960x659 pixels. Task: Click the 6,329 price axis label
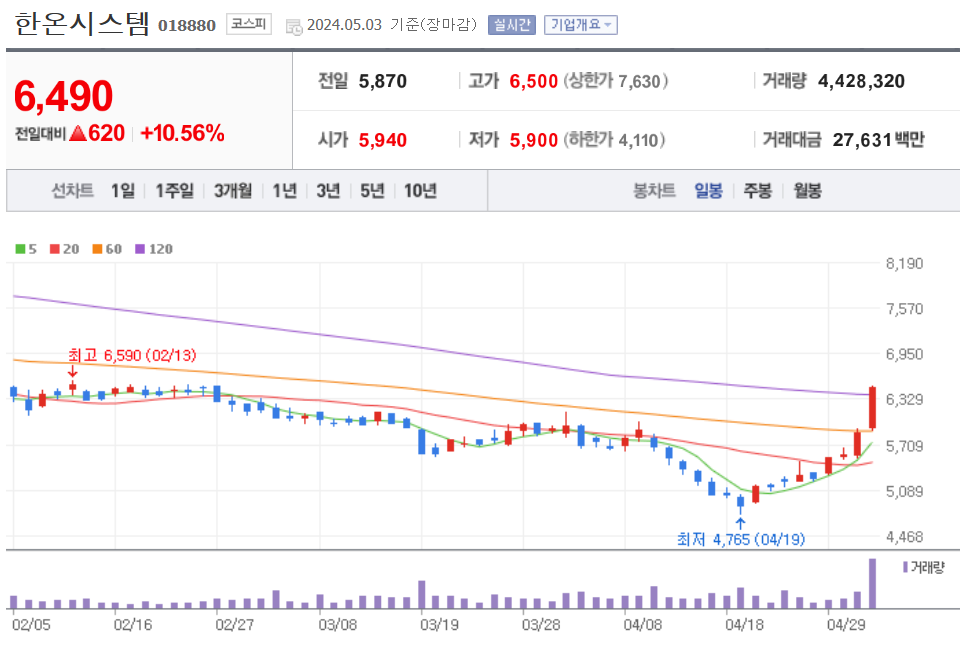click(904, 399)
